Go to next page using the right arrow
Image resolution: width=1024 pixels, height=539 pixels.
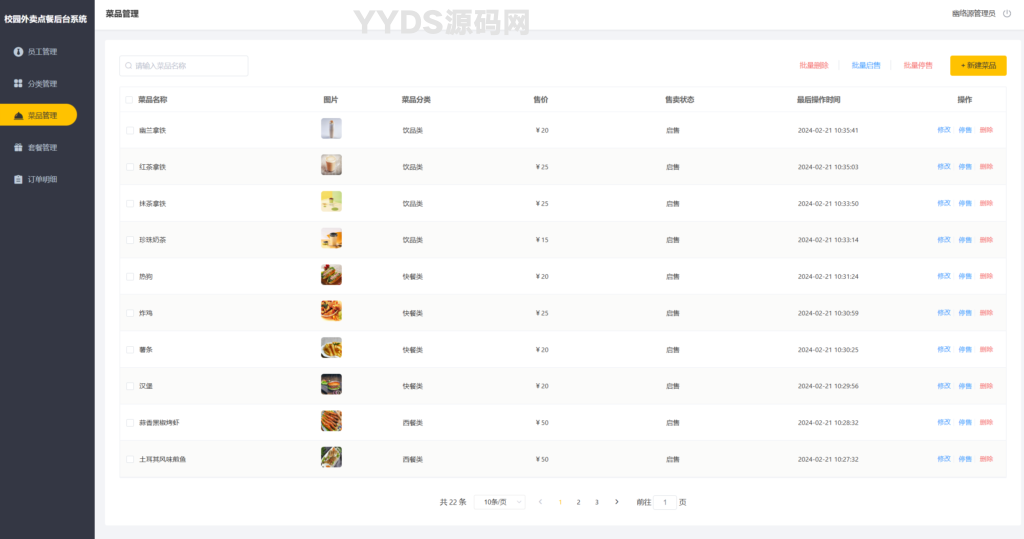point(616,502)
